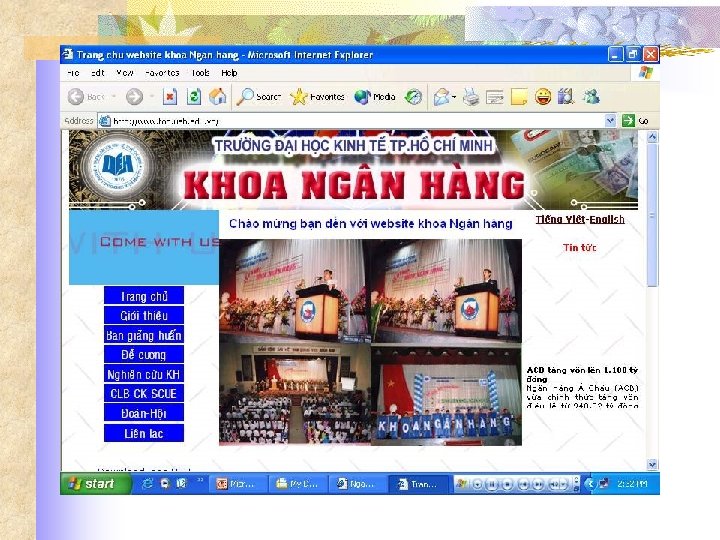720x540 pixels.
Task: Open the Nghiên cứu KH button
Action: (x=144, y=374)
